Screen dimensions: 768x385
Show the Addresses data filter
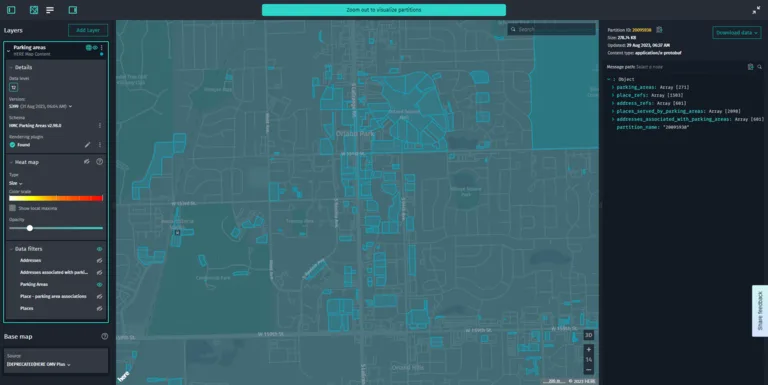pyautogui.click(x=99, y=261)
